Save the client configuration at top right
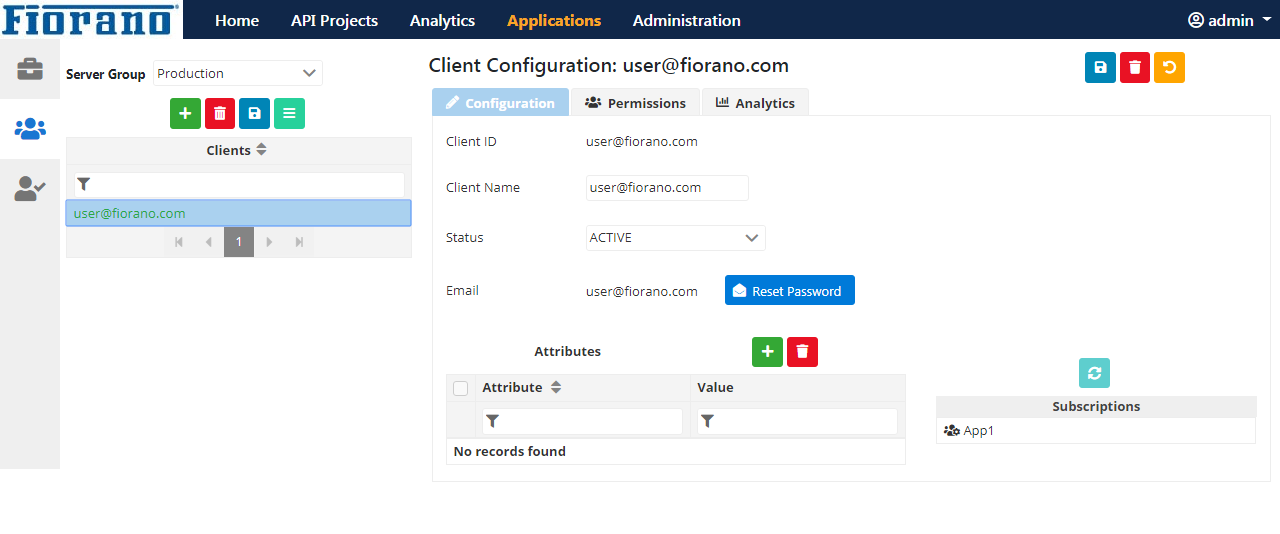 (x=1100, y=68)
